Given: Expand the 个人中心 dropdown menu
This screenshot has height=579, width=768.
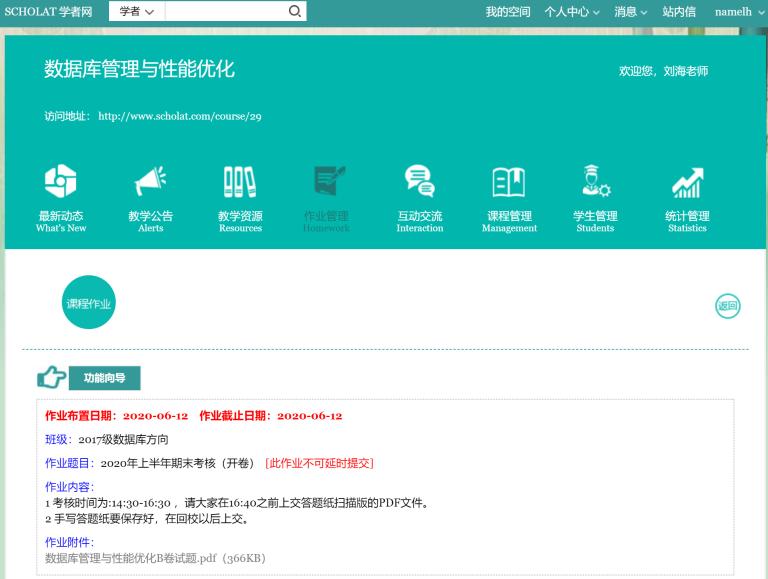Looking at the screenshot, I should (x=571, y=12).
